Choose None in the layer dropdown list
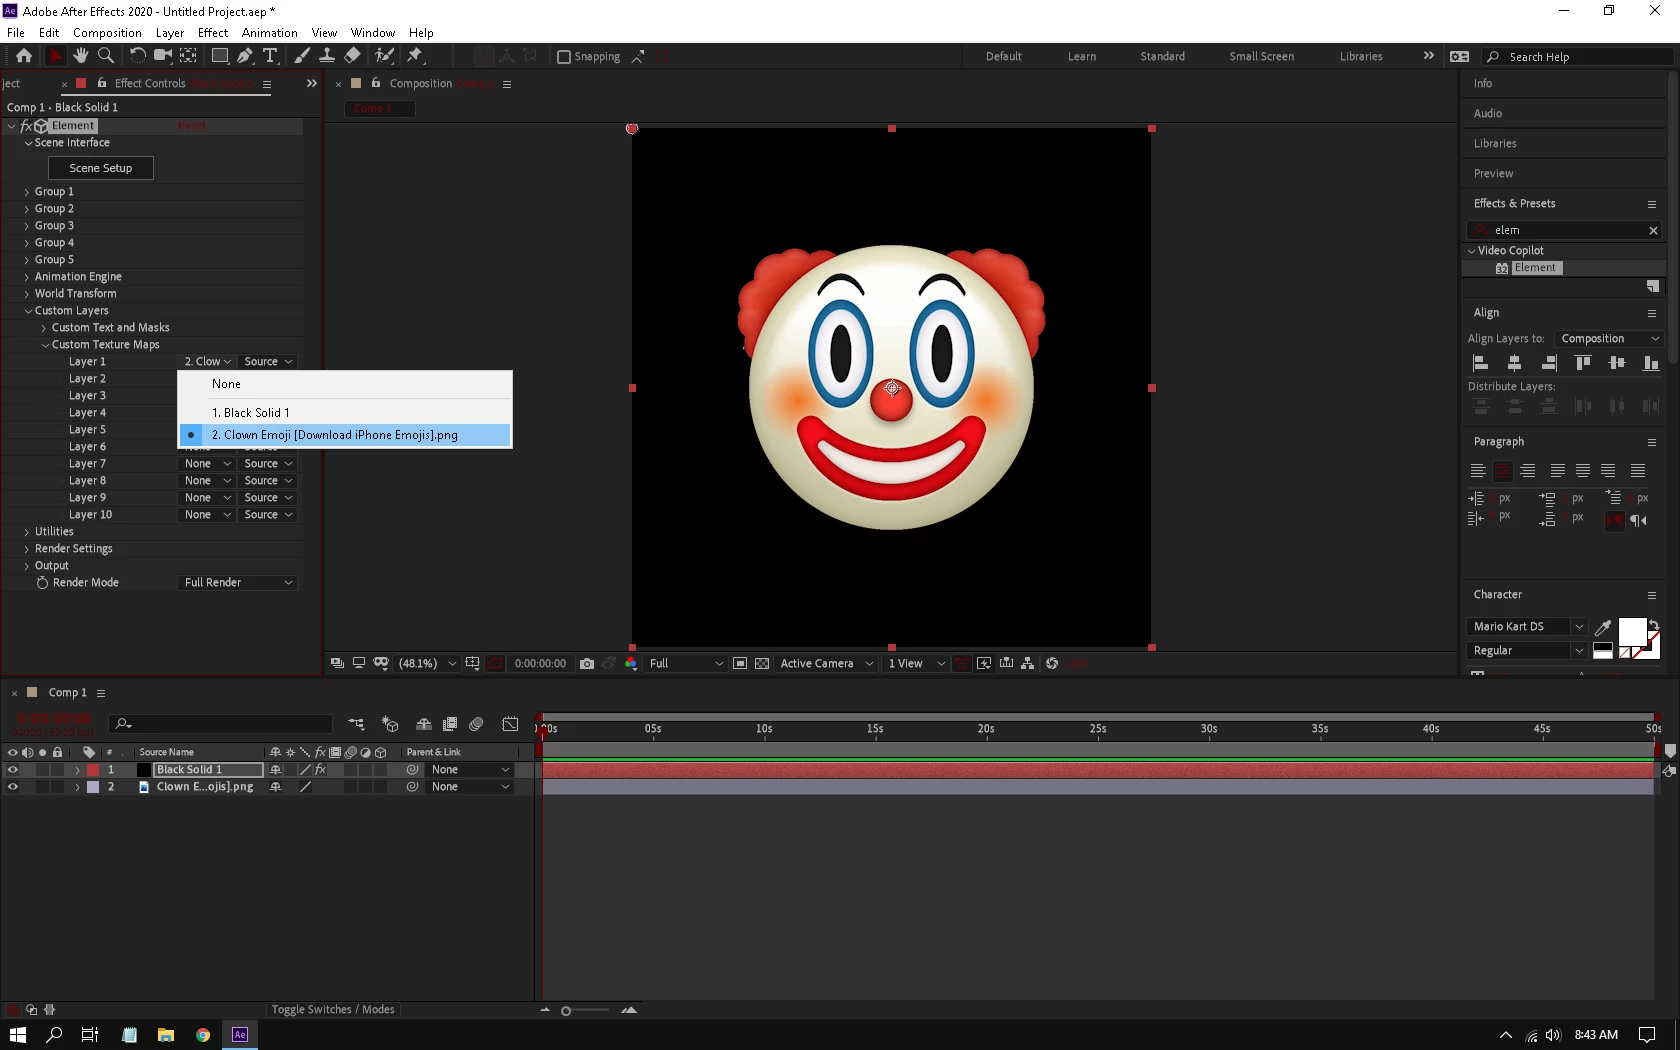Image resolution: width=1680 pixels, height=1050 pixels. (x=345, y=384)
